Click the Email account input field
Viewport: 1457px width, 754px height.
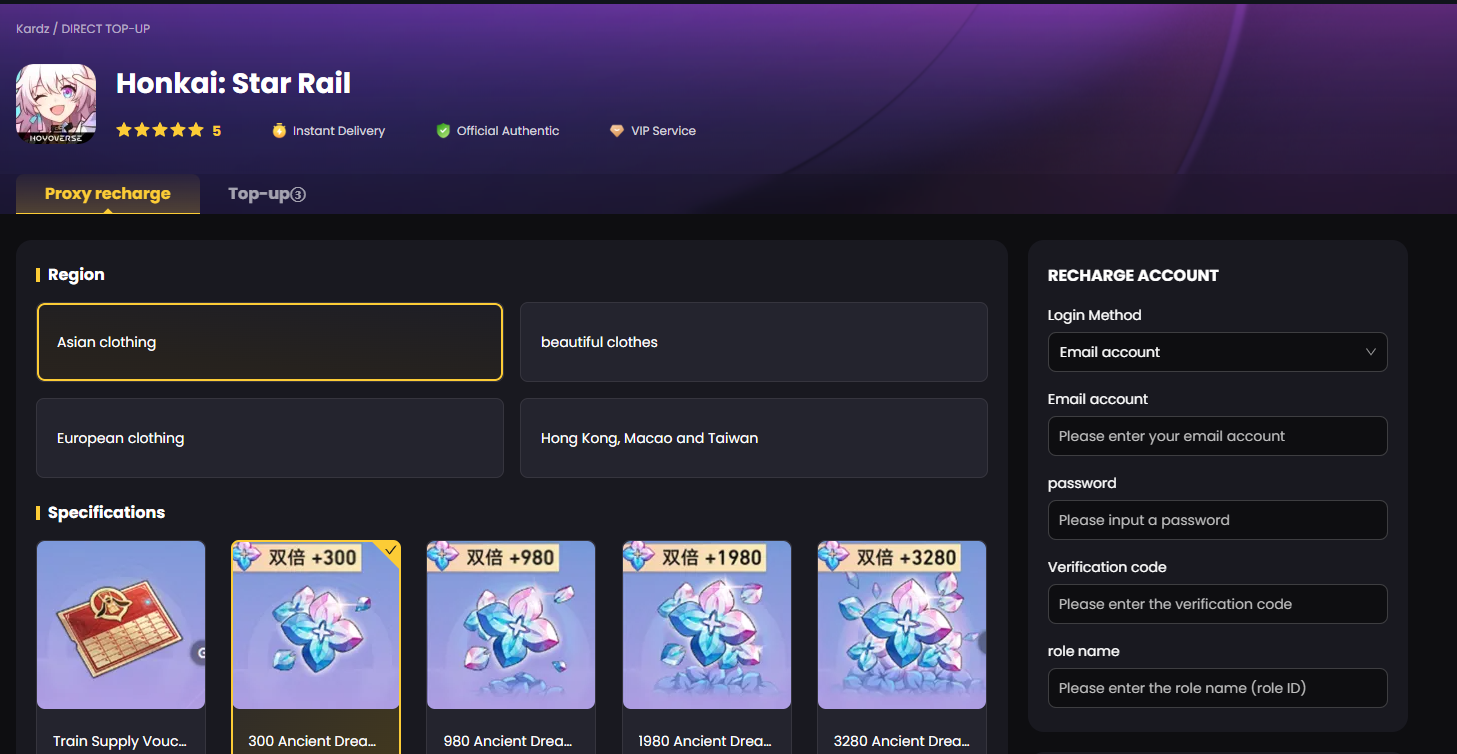tap(1217, 436)
